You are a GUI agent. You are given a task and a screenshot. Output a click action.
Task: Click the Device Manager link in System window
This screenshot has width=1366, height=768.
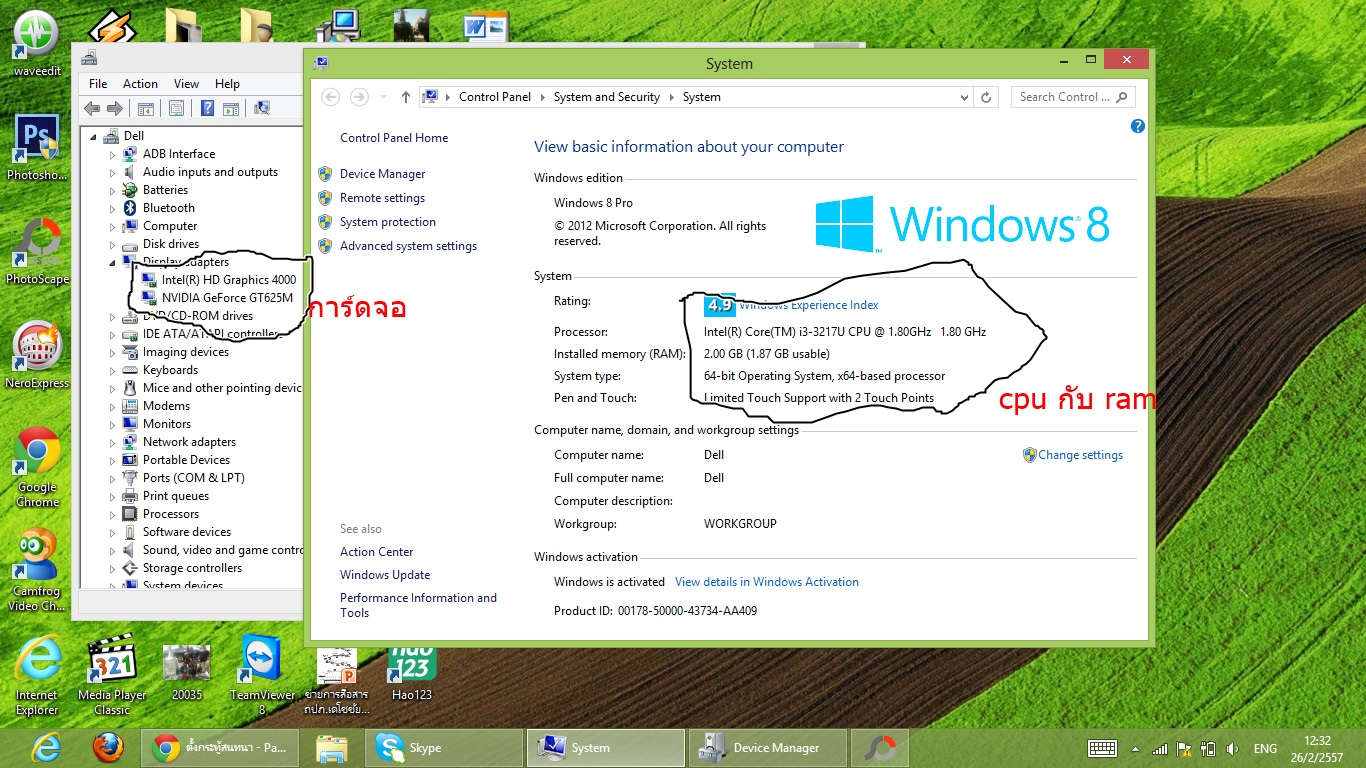click(382, 174)
